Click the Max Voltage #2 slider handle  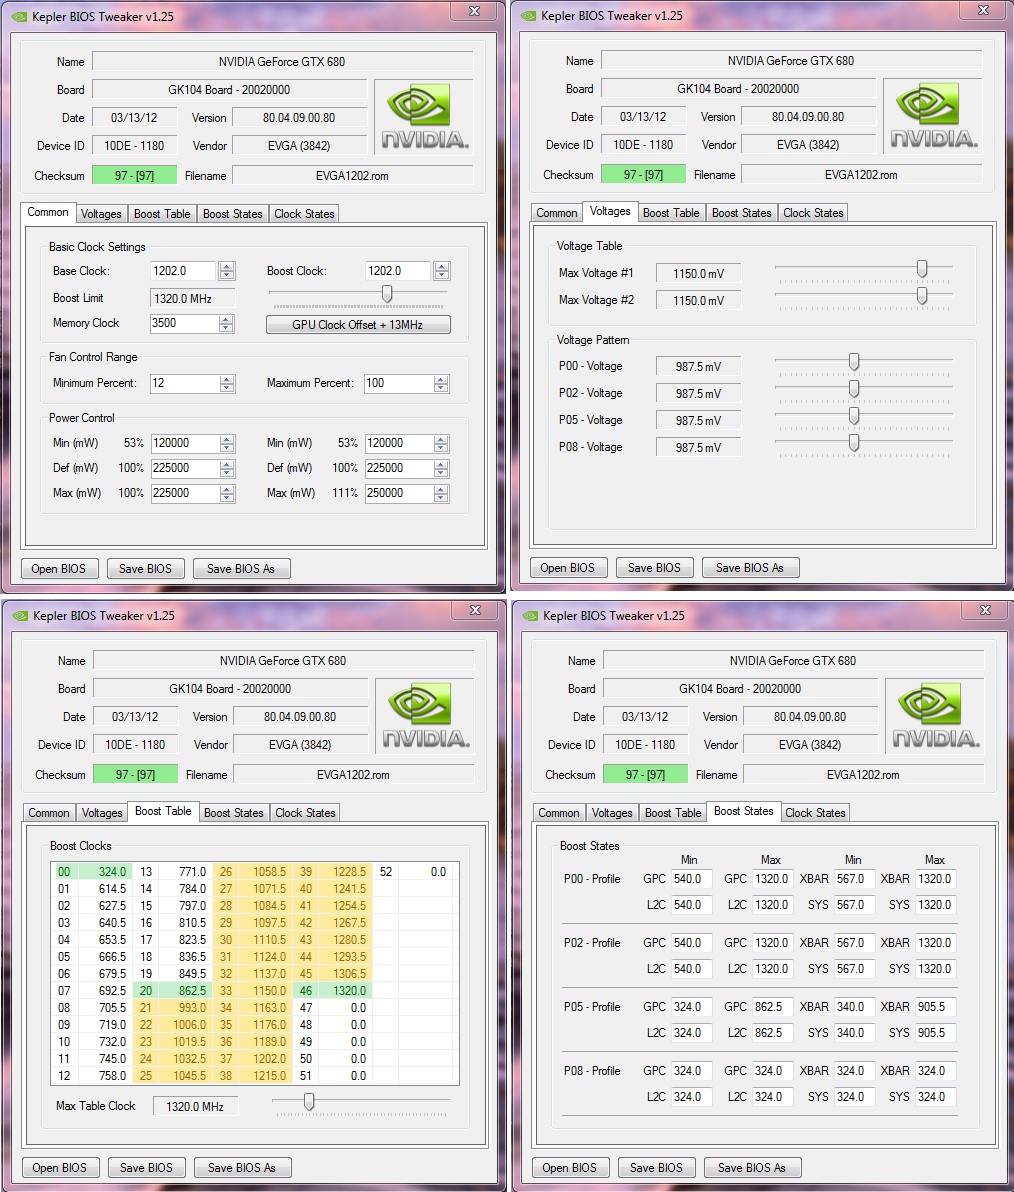[x=922, y=296]
